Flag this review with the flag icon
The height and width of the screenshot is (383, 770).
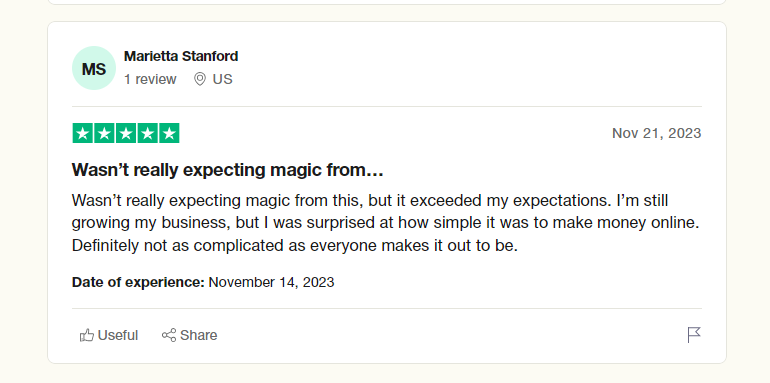[x=694, y=335]
